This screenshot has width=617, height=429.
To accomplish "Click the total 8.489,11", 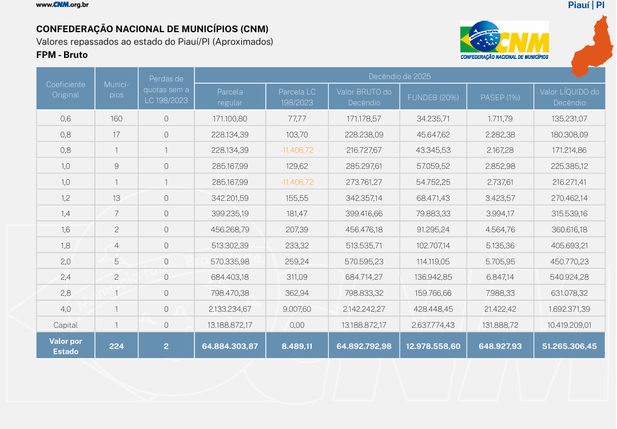I will tap(297, 346).
